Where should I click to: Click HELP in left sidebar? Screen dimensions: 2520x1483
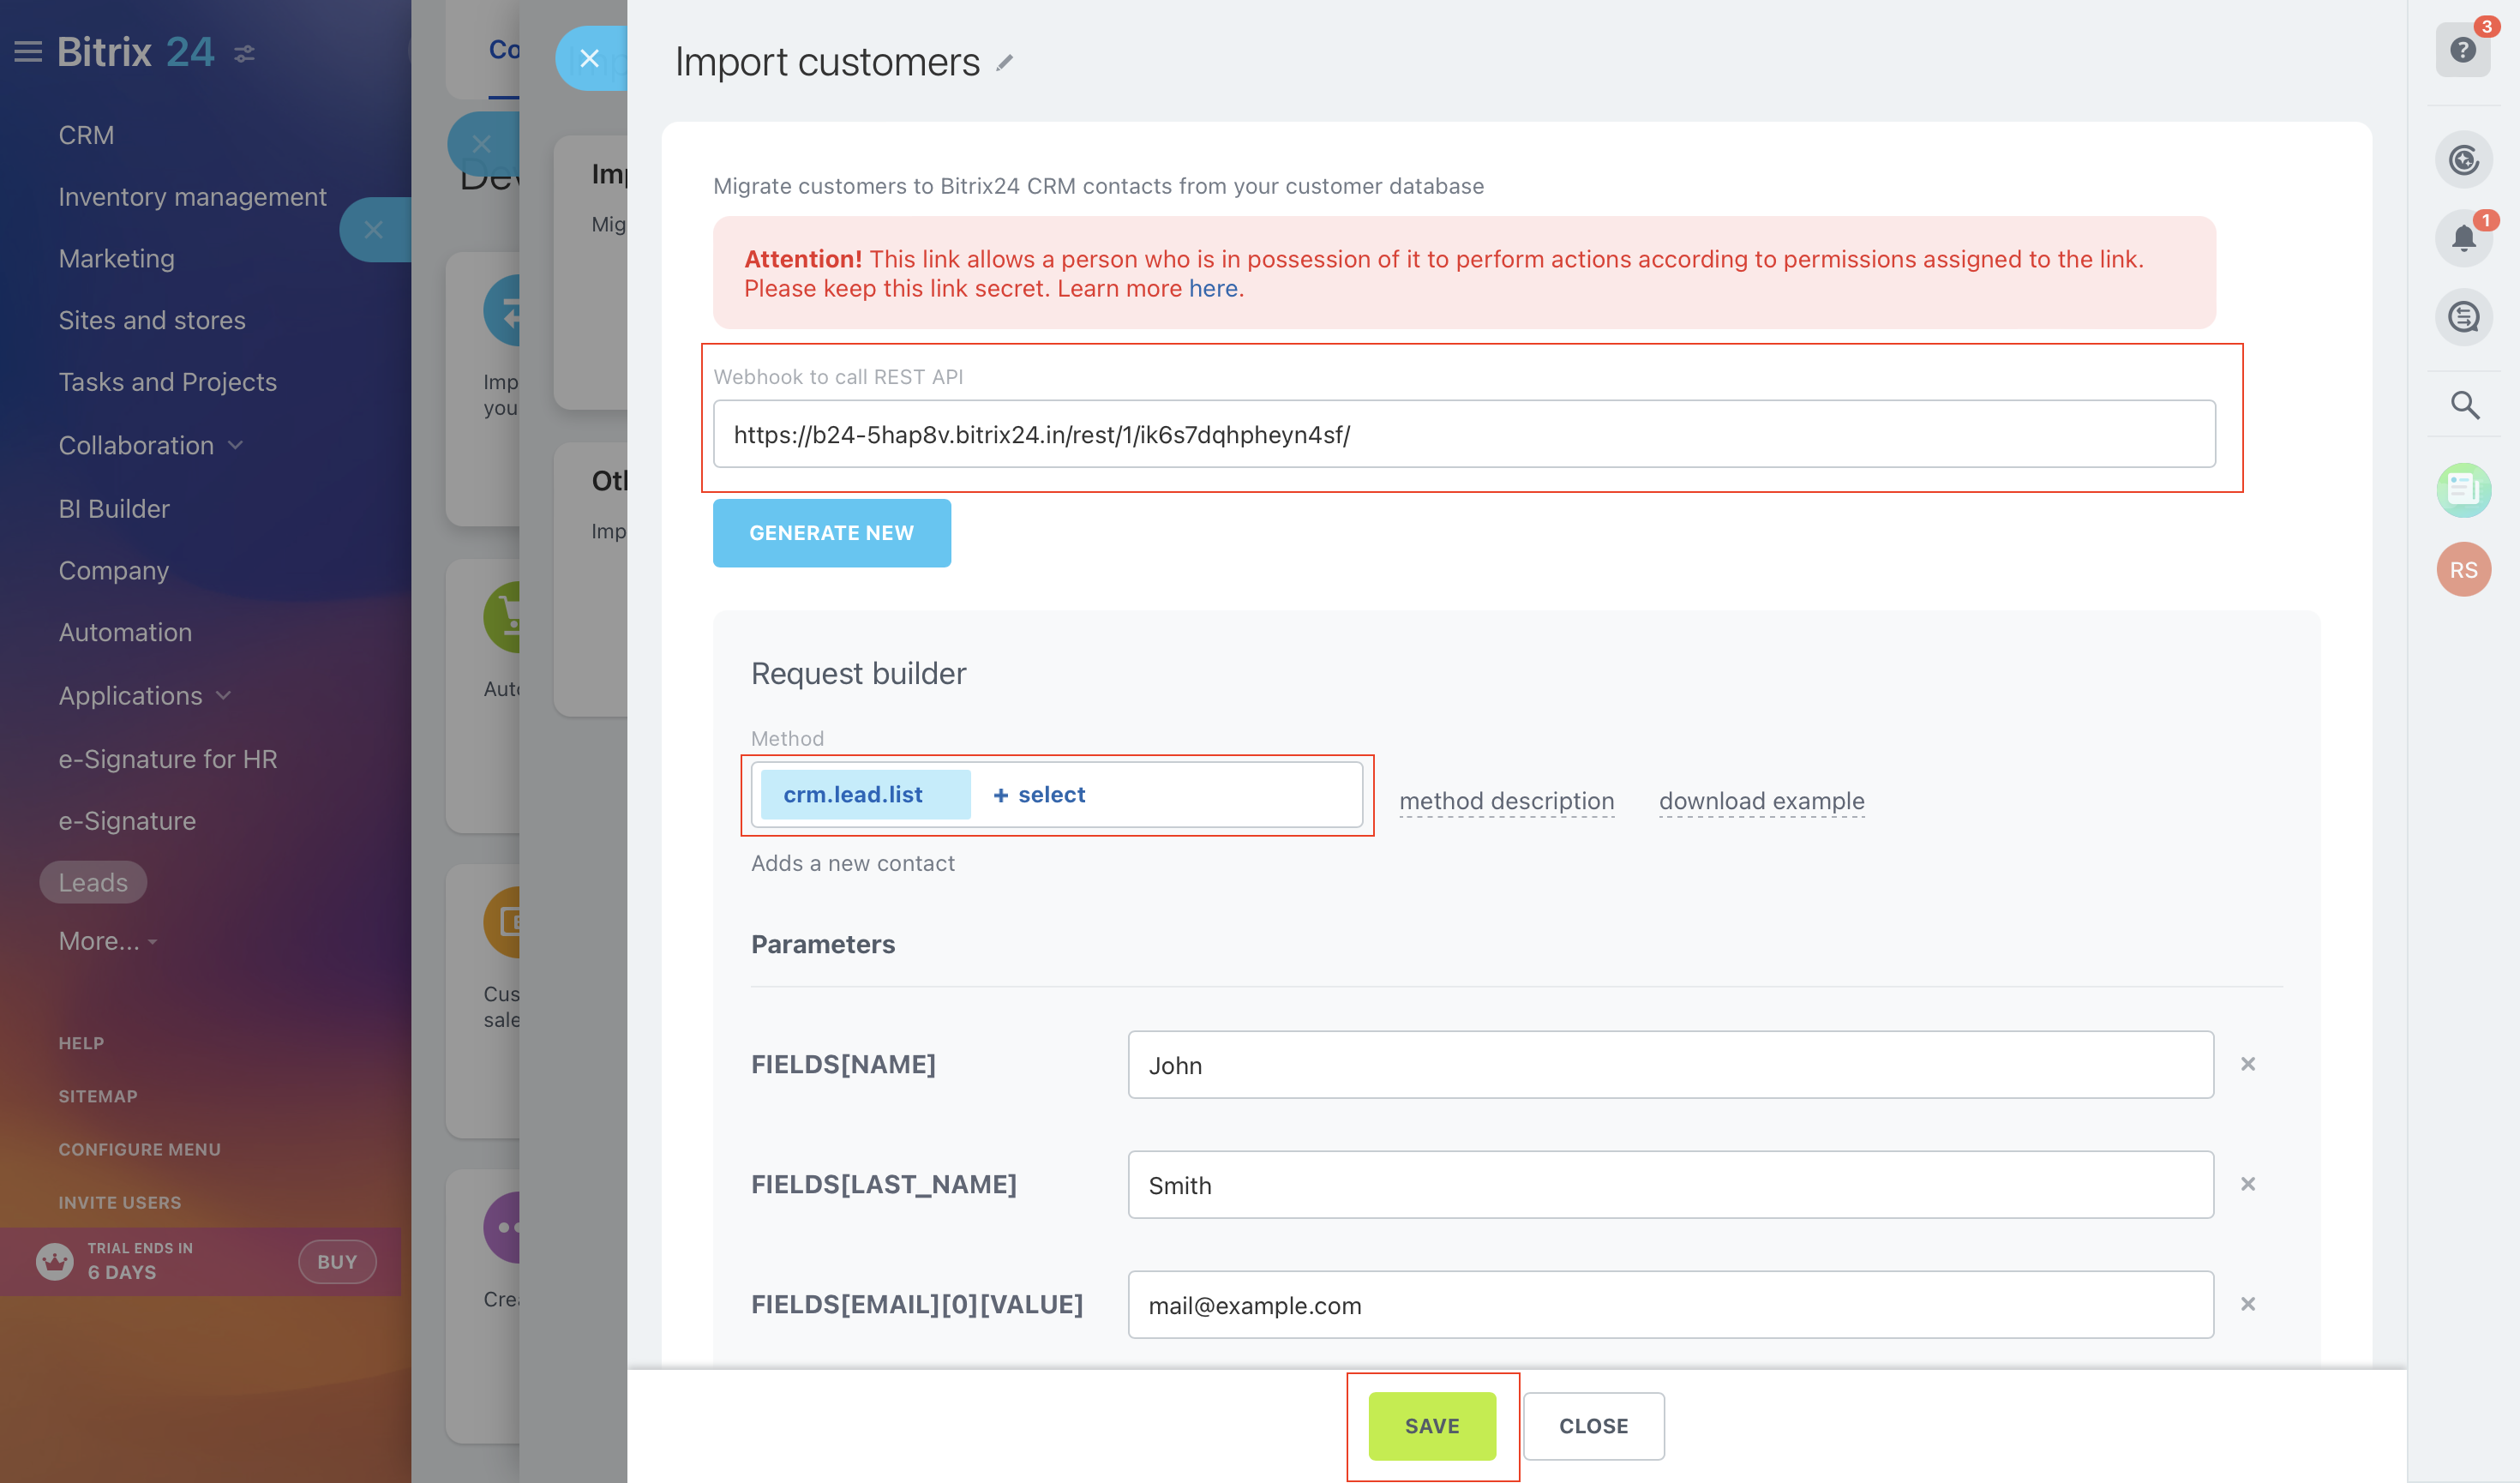point(81,1043)
